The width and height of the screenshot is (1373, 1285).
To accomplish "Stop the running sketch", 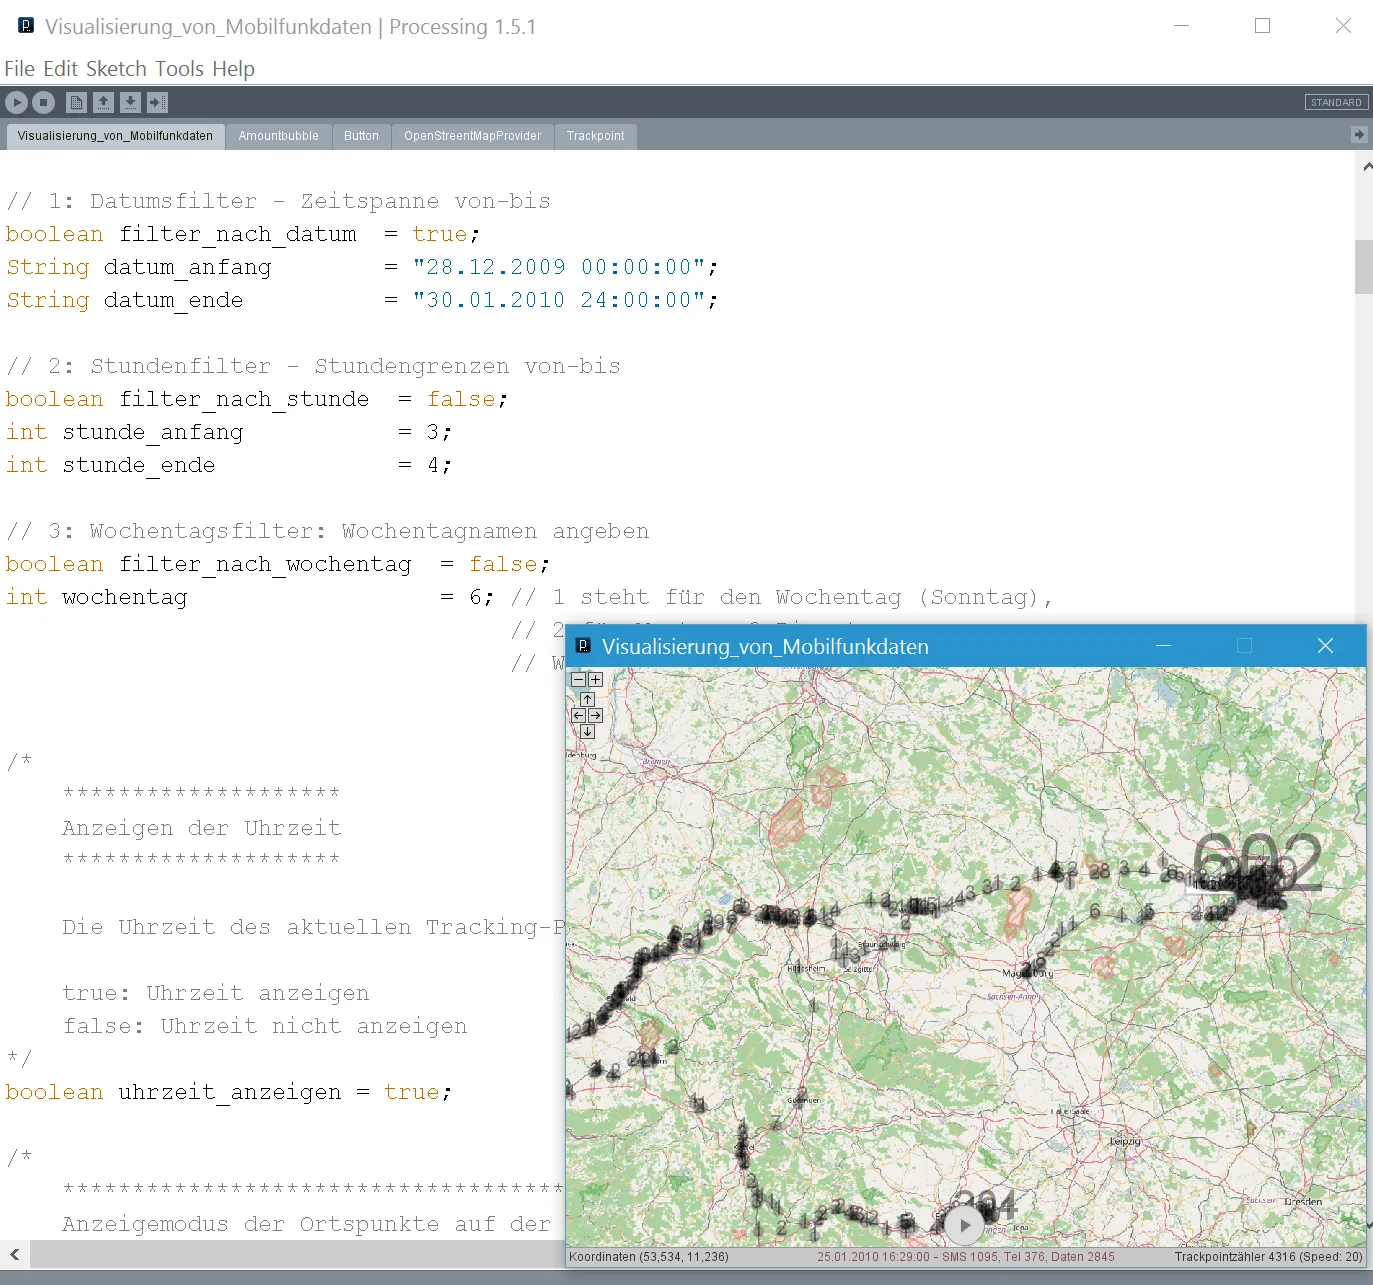I will coord(43,102).
